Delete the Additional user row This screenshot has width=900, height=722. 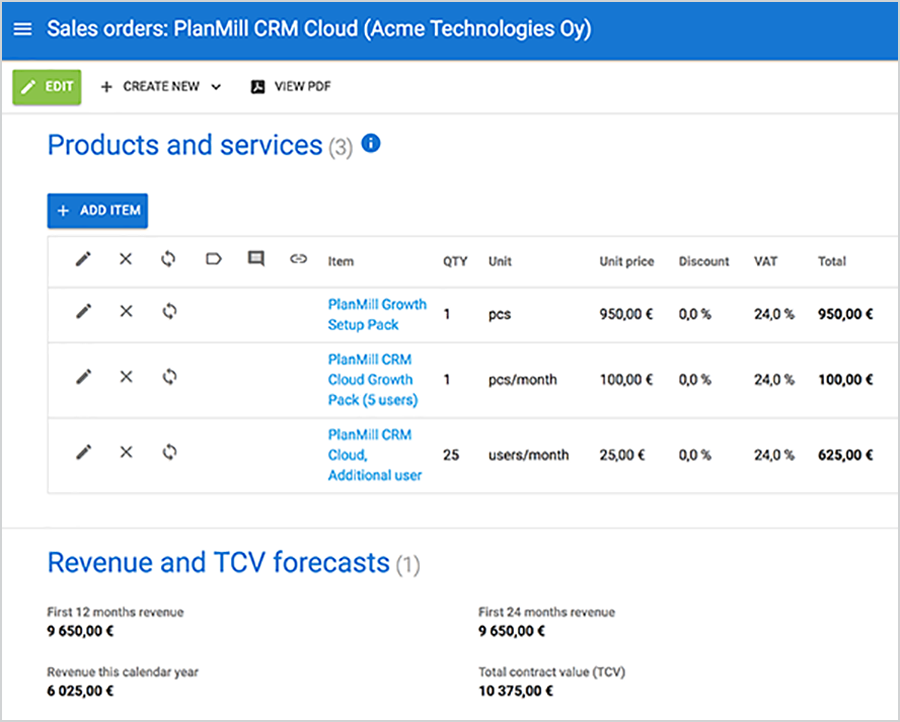pos(126,452)
